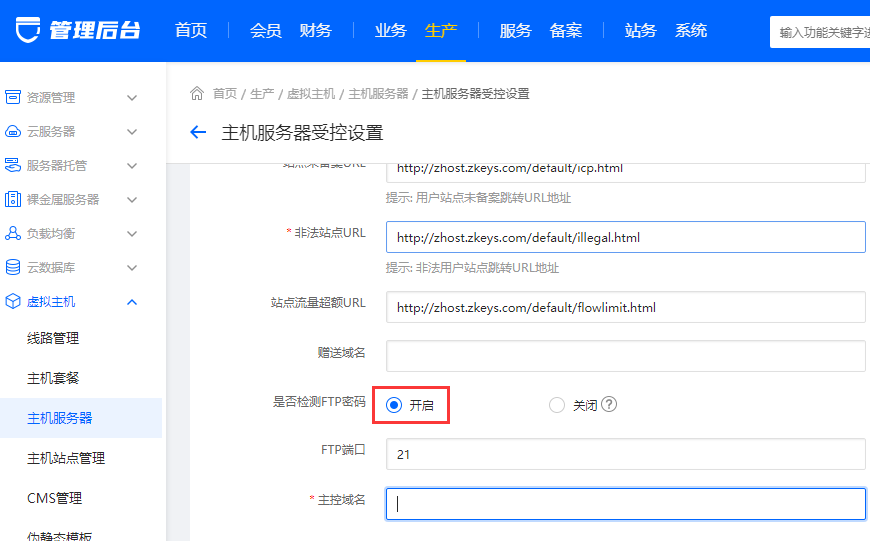Expand the 云服务器 menu chevron
The width and height of the screenshot is (870, 541).
point(132,132)
